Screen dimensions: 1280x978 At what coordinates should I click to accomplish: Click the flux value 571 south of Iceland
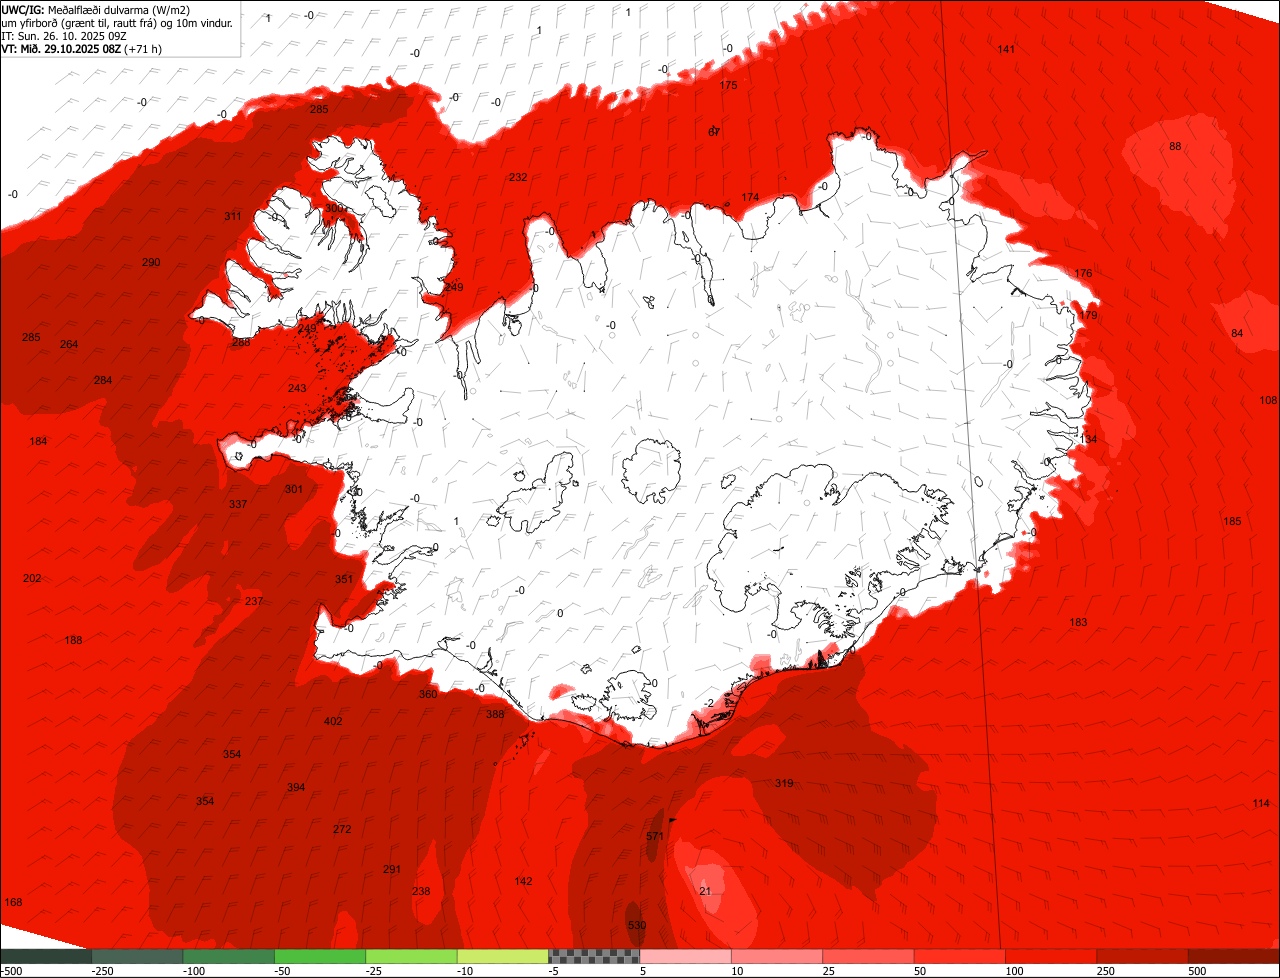coord(655,836)
